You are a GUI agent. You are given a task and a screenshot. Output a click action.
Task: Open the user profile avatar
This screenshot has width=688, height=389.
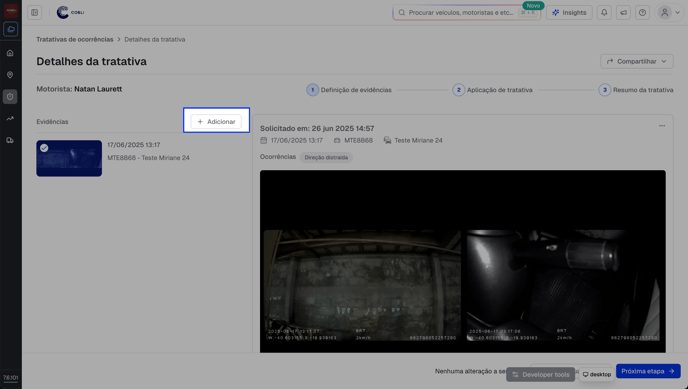point(665,12)
